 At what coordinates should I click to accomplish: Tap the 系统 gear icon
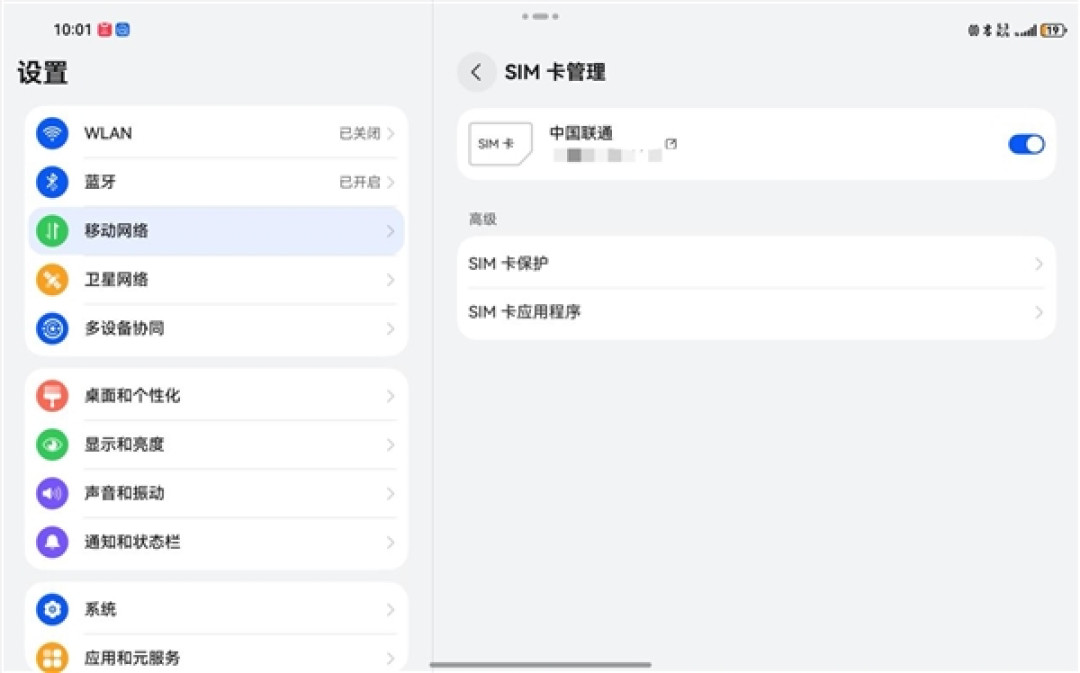[52, 610]
